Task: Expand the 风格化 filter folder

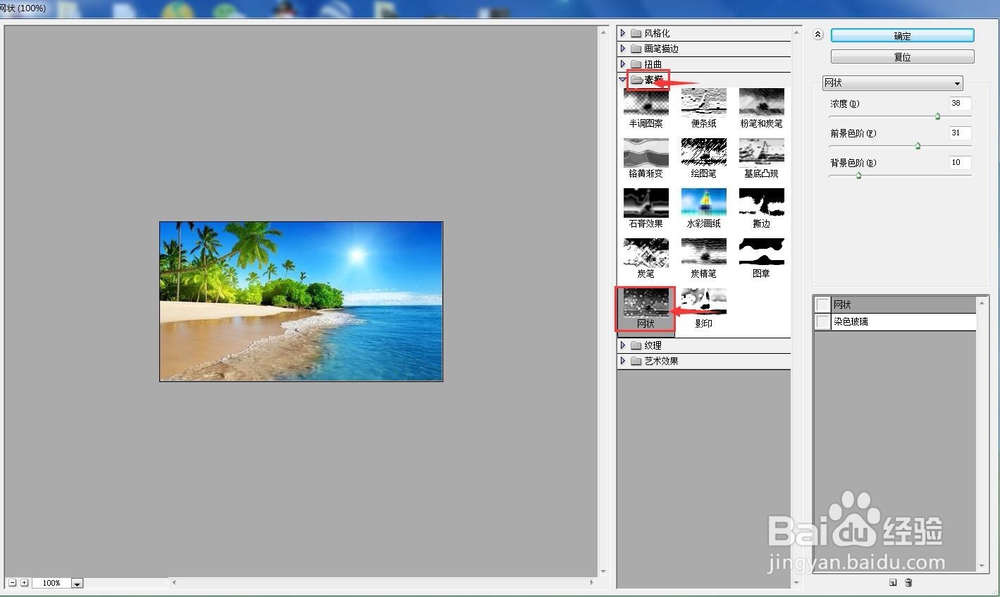Action: (x=622, y=33)
